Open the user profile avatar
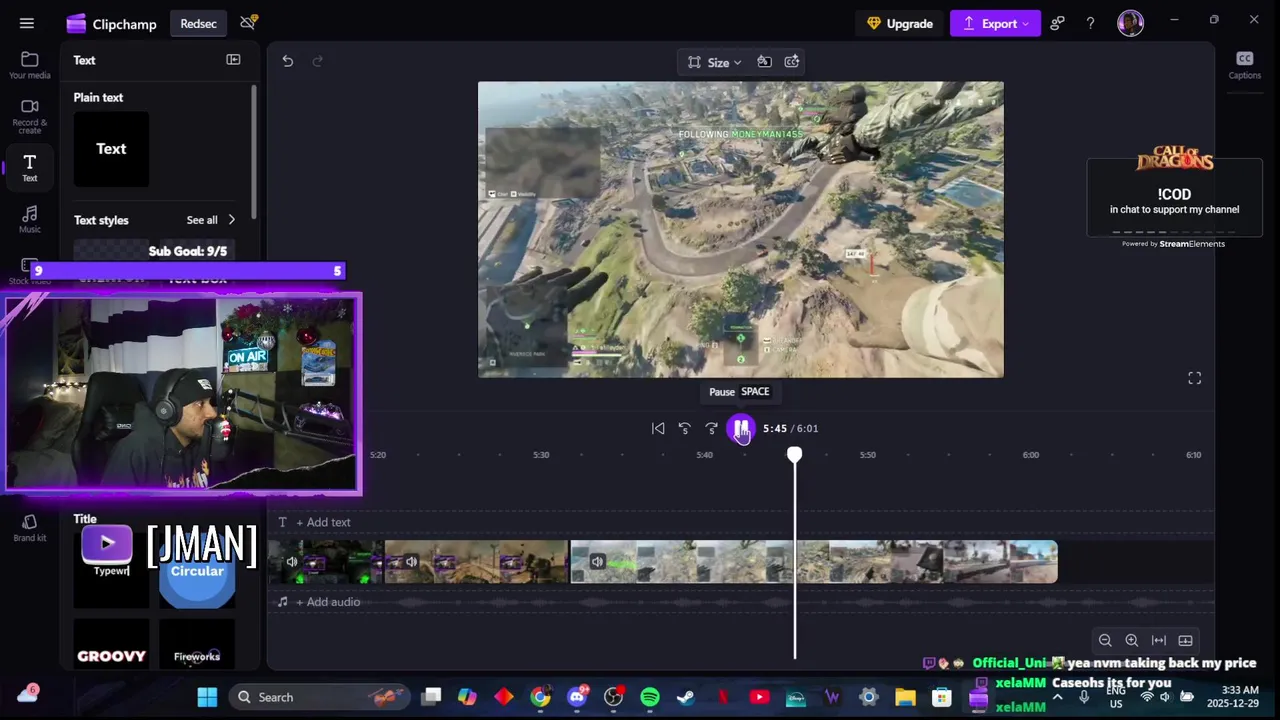The image size is (1280, 720). (x=1131, y=23)
